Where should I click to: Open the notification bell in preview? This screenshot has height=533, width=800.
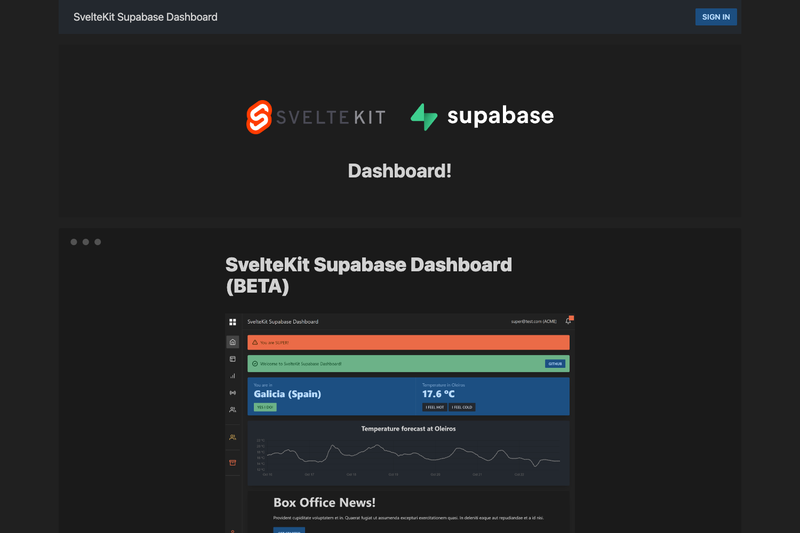click(568, 321)
